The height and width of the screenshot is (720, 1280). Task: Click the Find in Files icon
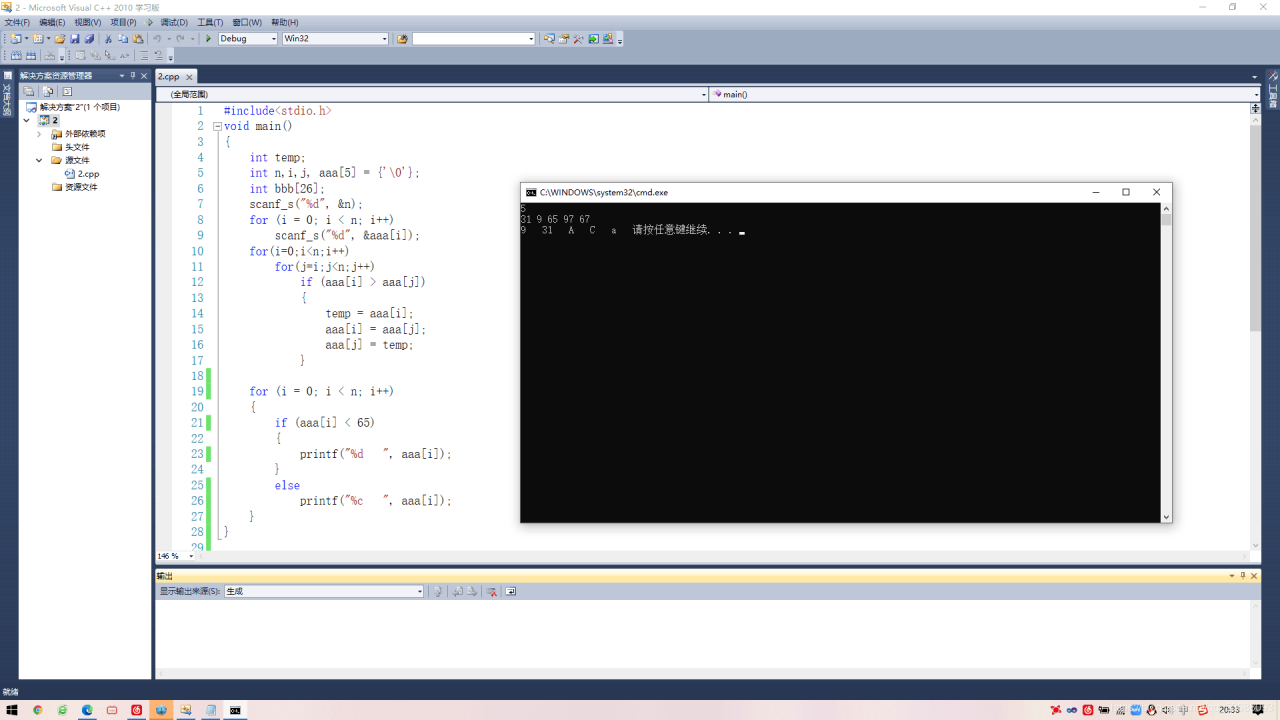click(402, 39)
